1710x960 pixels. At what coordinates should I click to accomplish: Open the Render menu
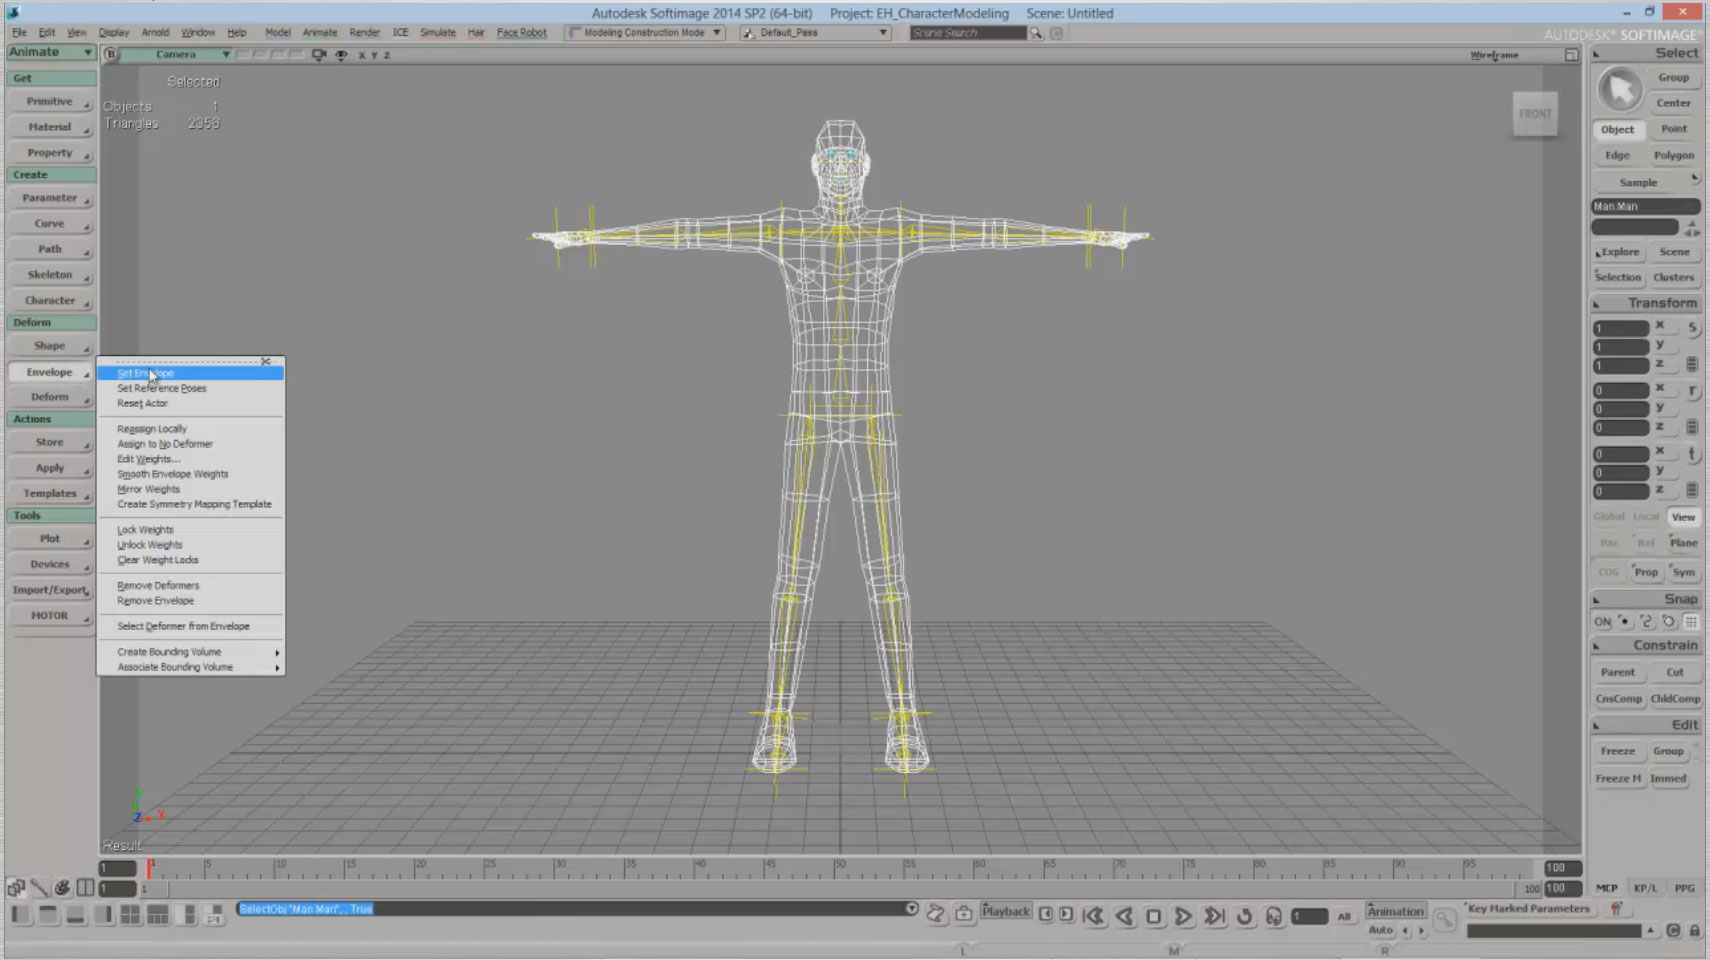pyautogui.click(x=364, y=33)
